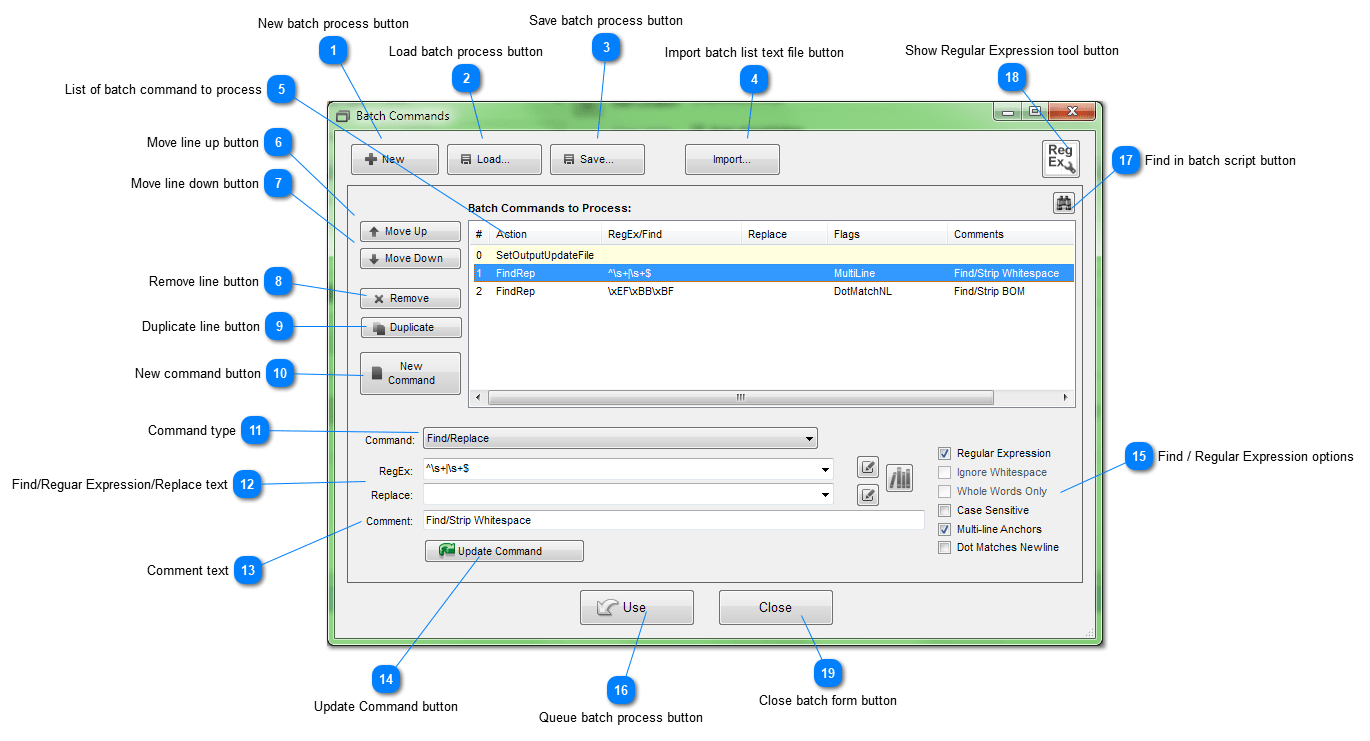Select the FindRep row for \xEF\xBB\xBF
The width and height of the screenshot is (1370, 741).
click(772, 291)
